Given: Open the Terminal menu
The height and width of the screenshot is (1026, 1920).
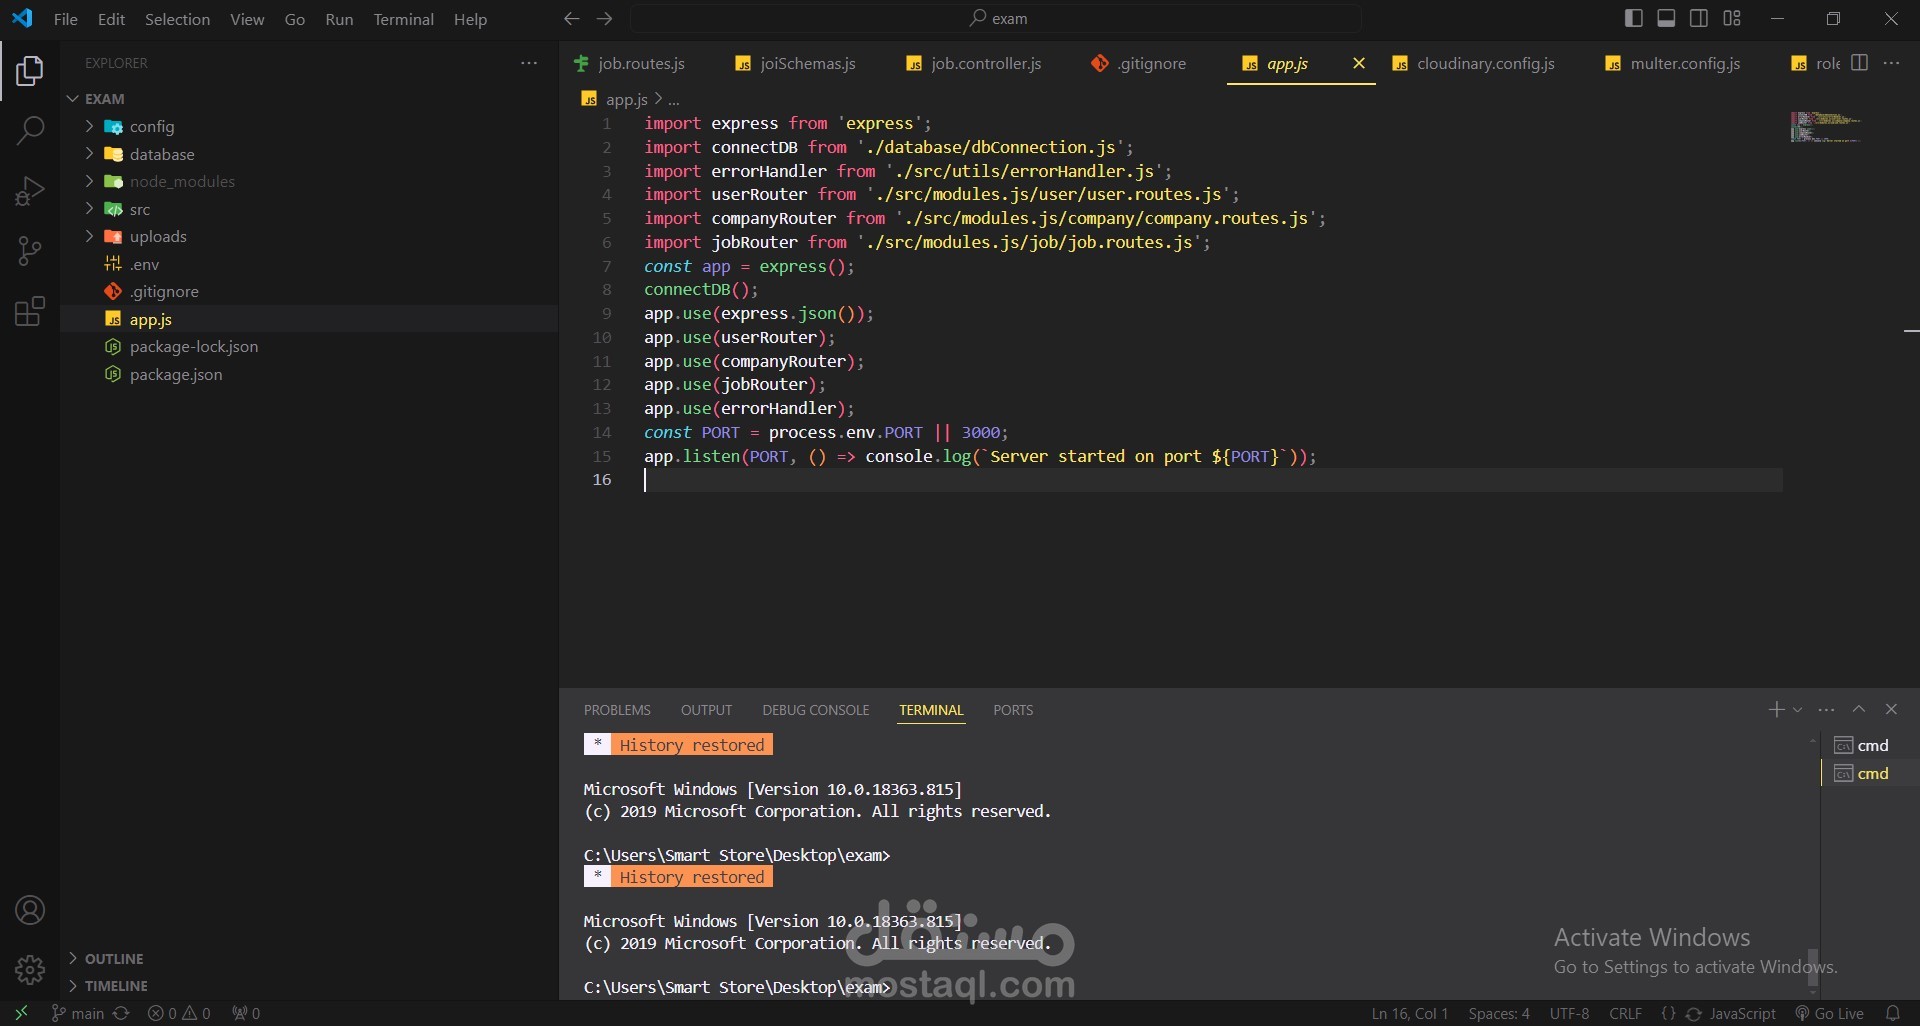Looking at the screenshot, I should [x=403, y=19].
